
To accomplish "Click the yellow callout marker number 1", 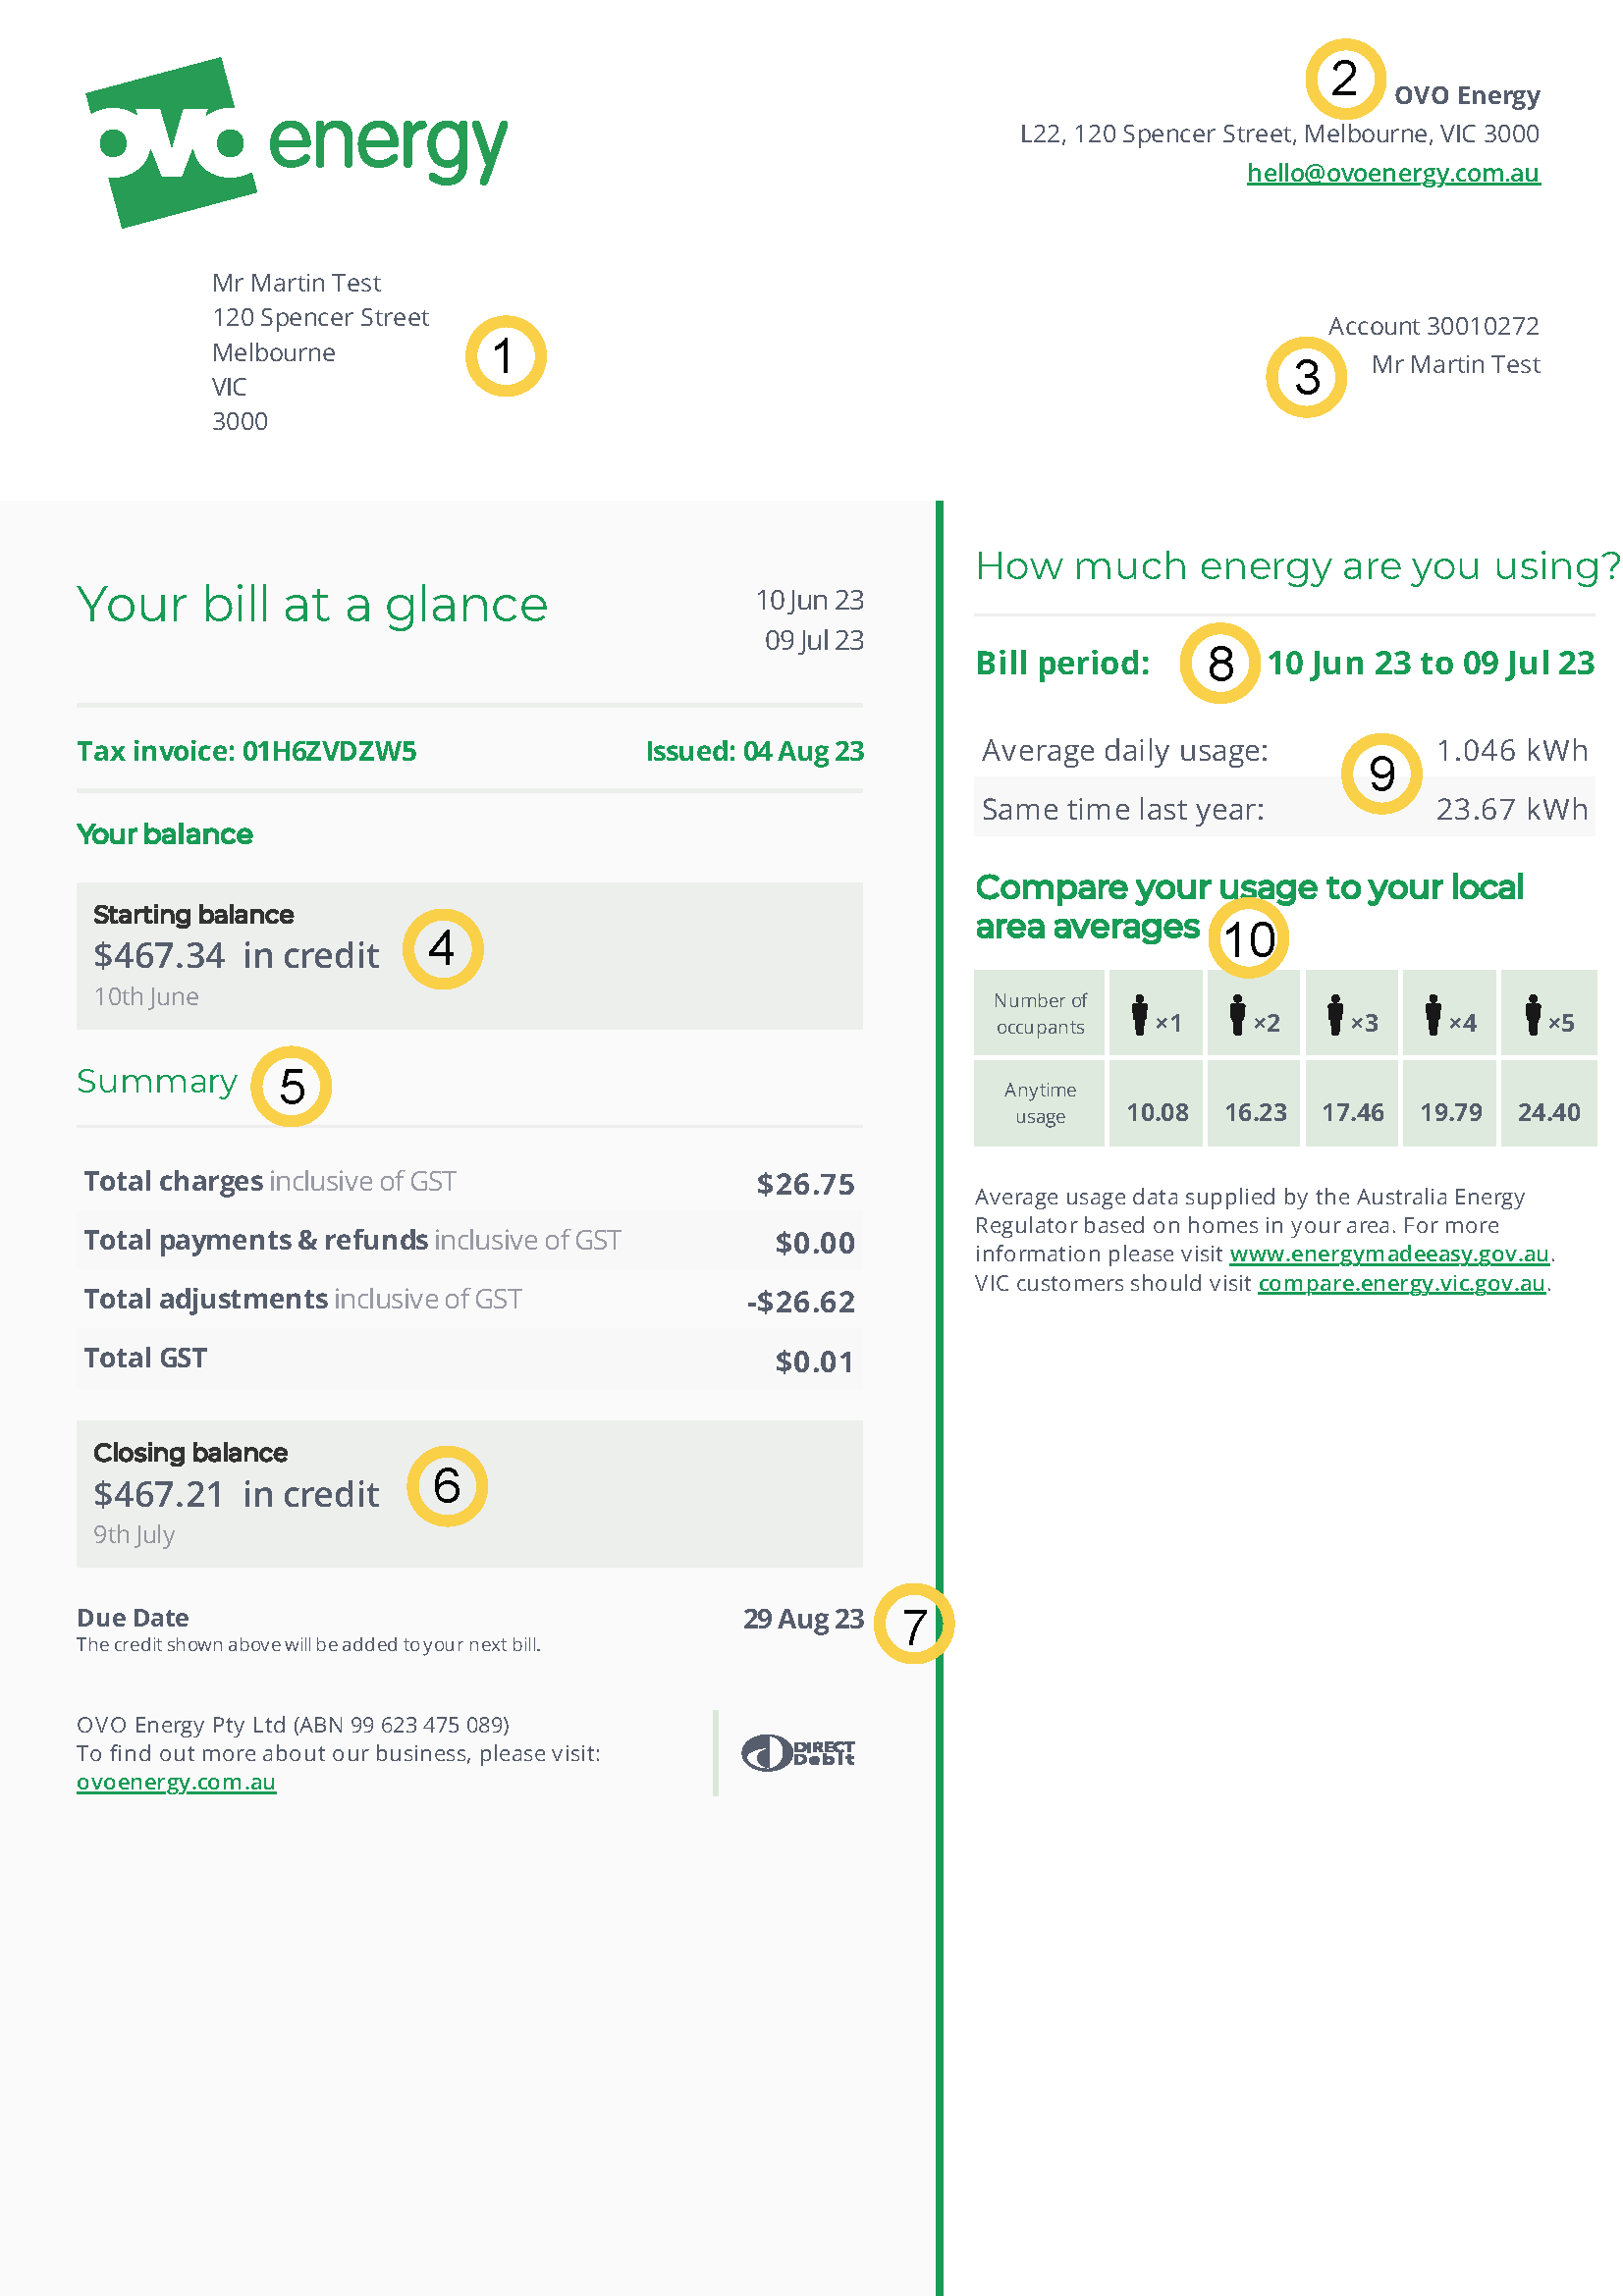I will click(506, 356).
